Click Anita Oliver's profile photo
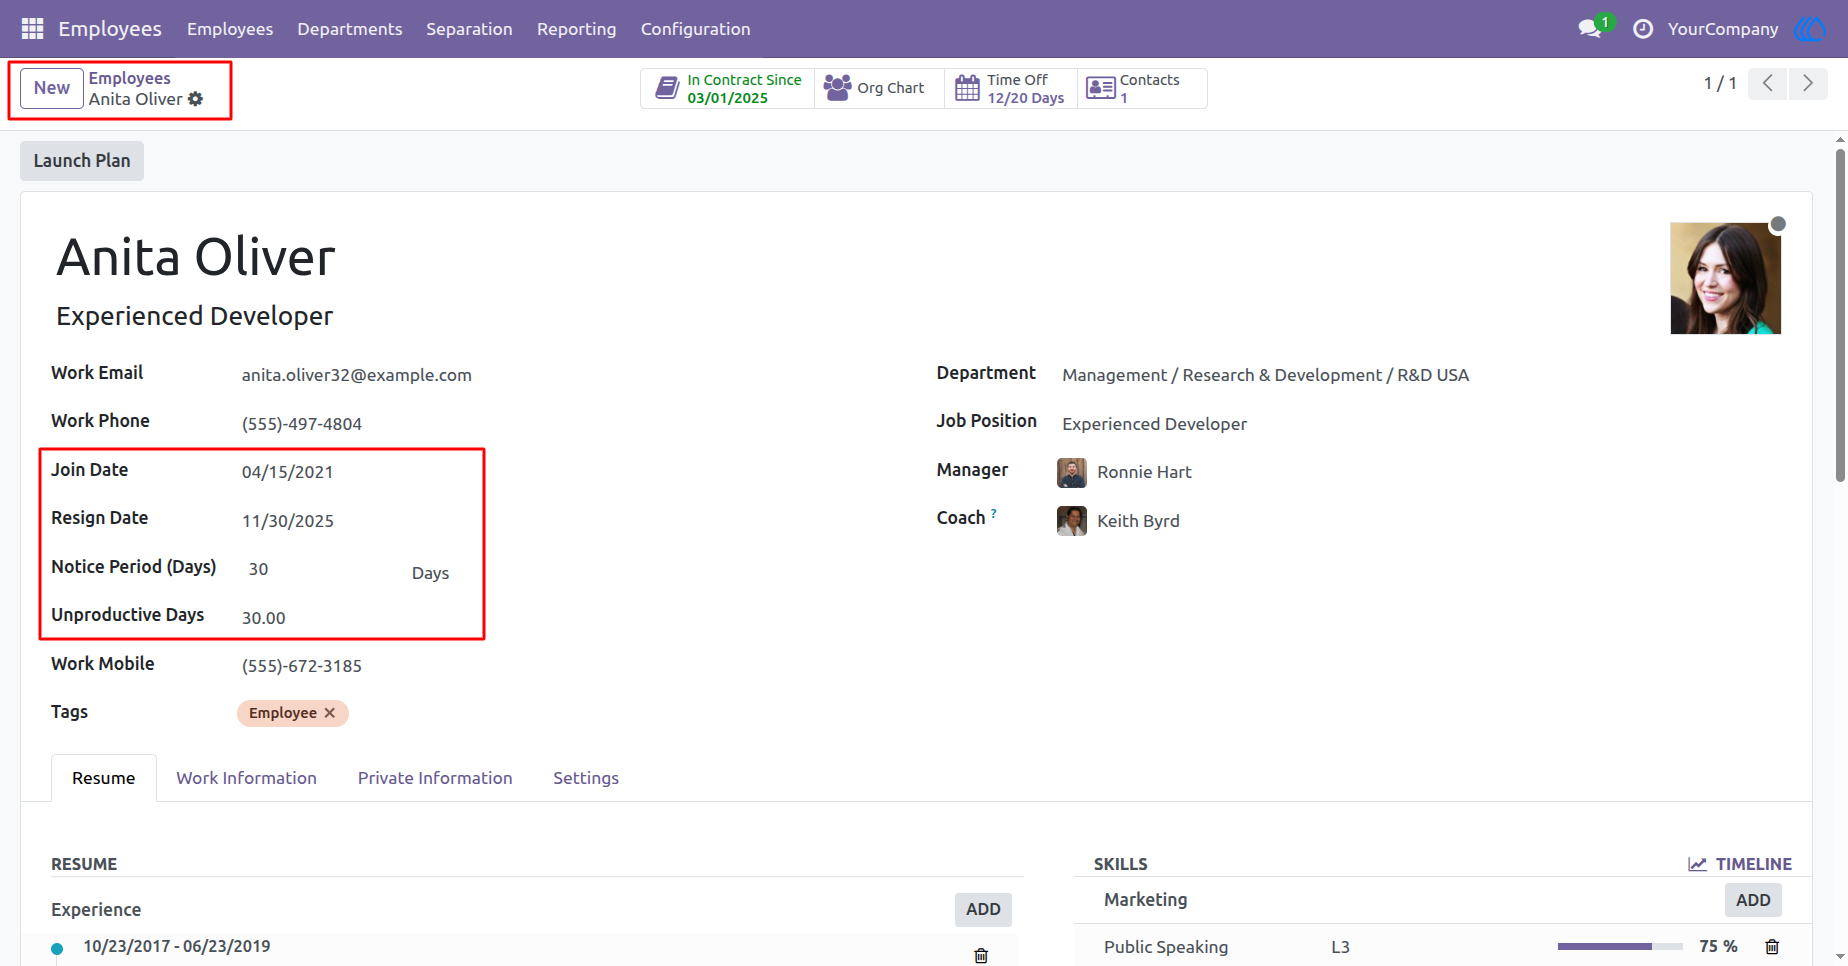The image size is (1848, 966). pos(1726,278)
